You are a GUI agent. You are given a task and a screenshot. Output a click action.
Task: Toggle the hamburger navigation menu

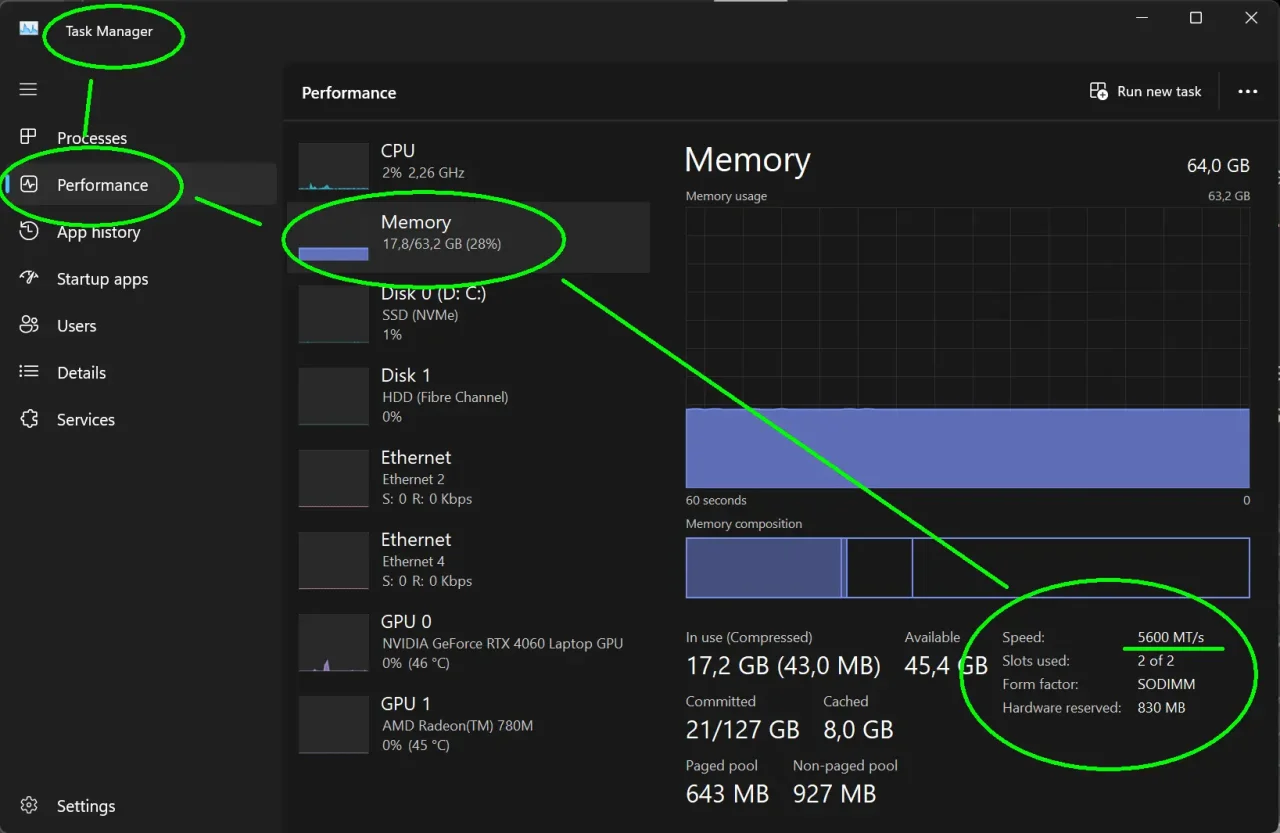pos(28,90)
